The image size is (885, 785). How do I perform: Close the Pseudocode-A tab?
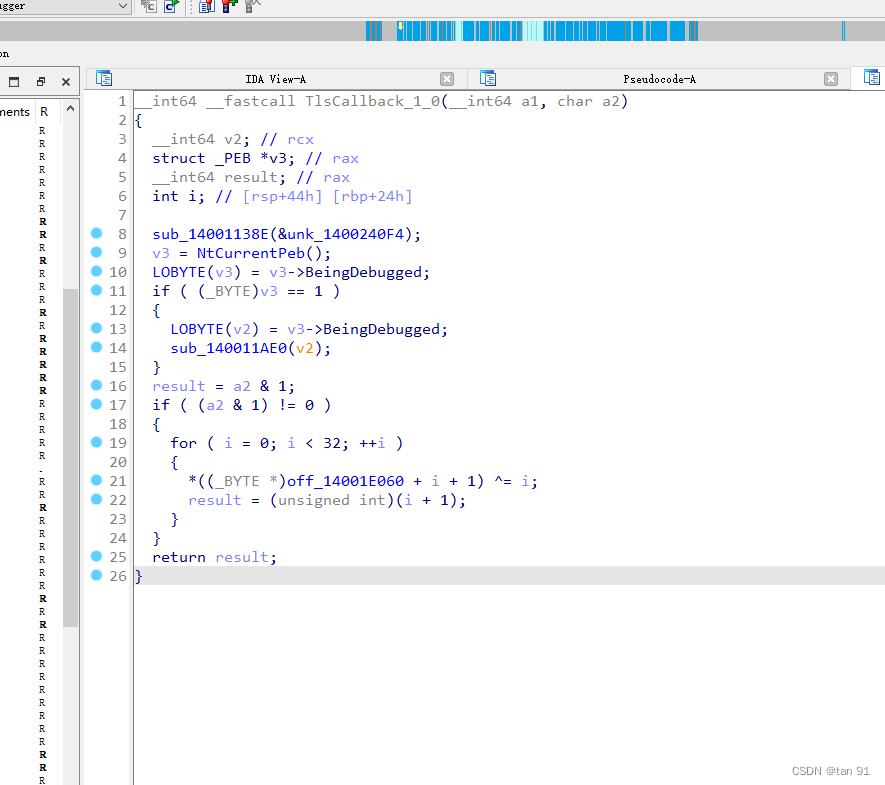(x=831, y=79)
